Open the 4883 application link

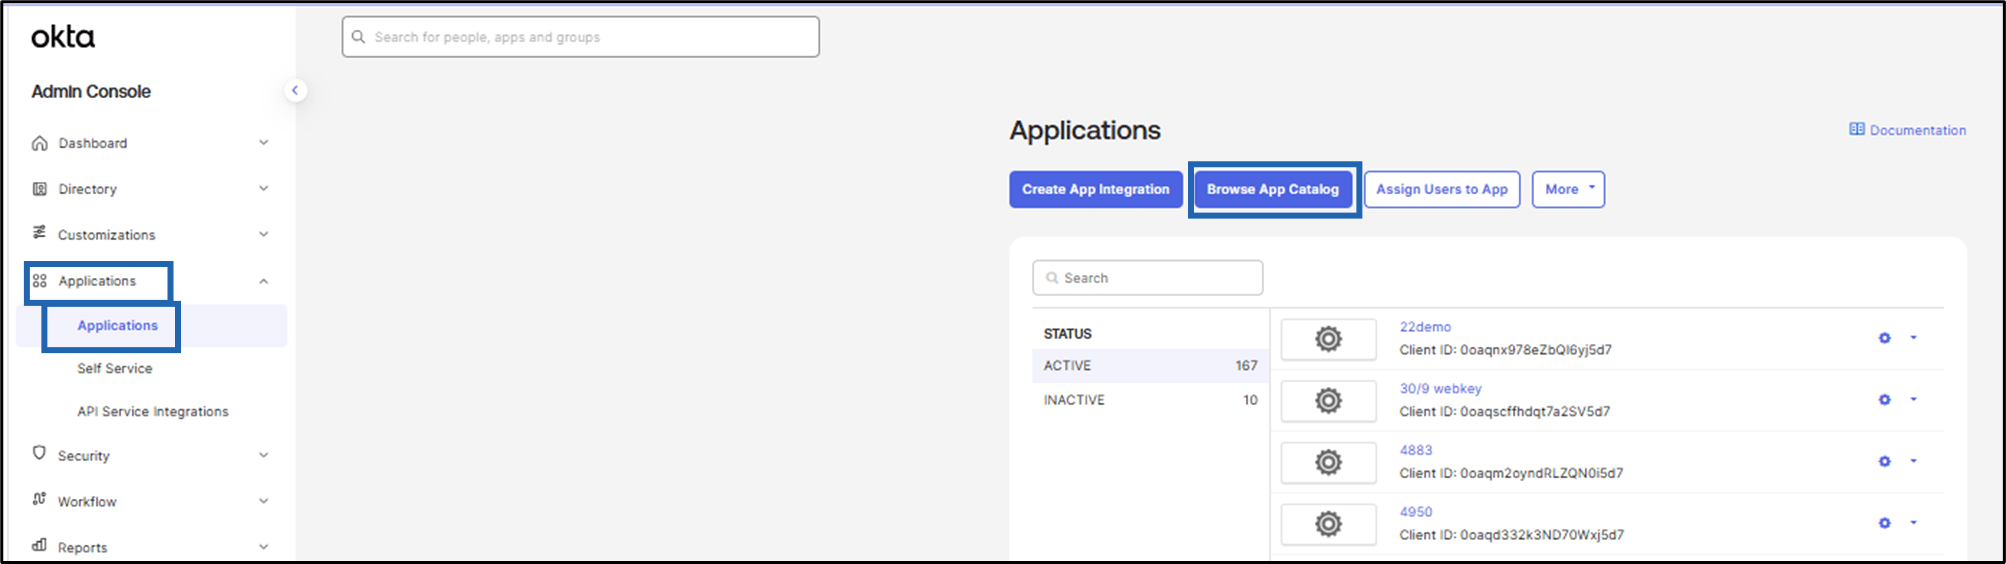(1416, 450)
